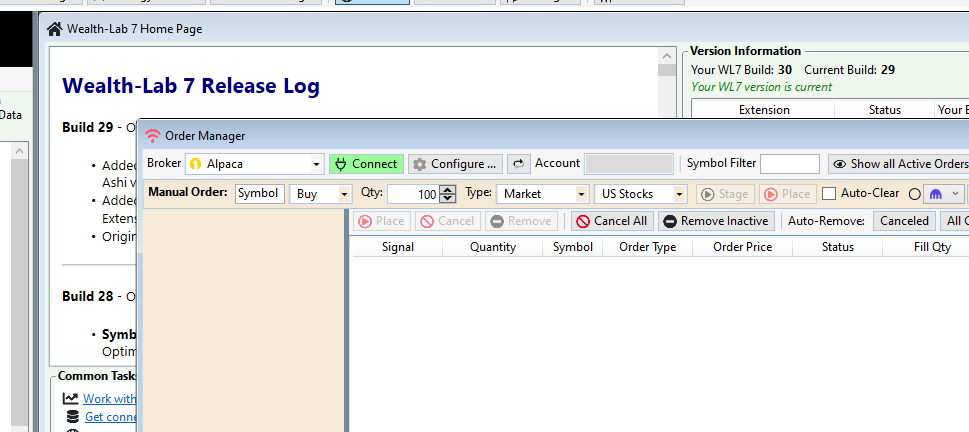Sort by the Quantity column header
The image size is (969, 432).
coord(493,247)
